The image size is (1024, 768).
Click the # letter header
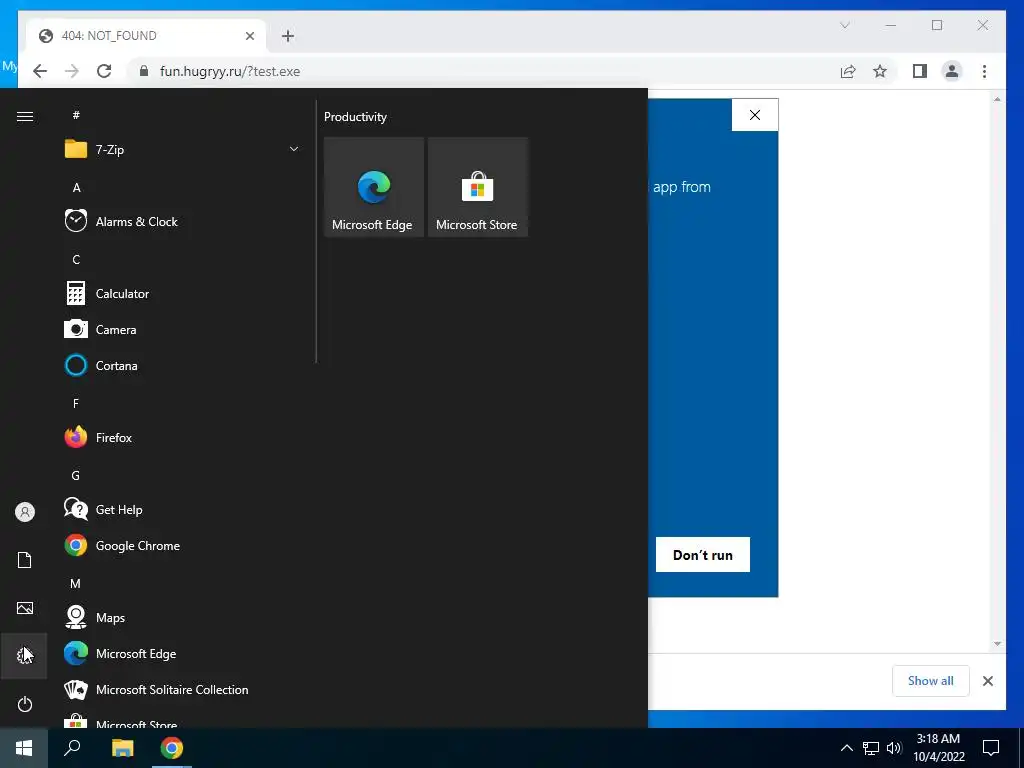[76, 115]
